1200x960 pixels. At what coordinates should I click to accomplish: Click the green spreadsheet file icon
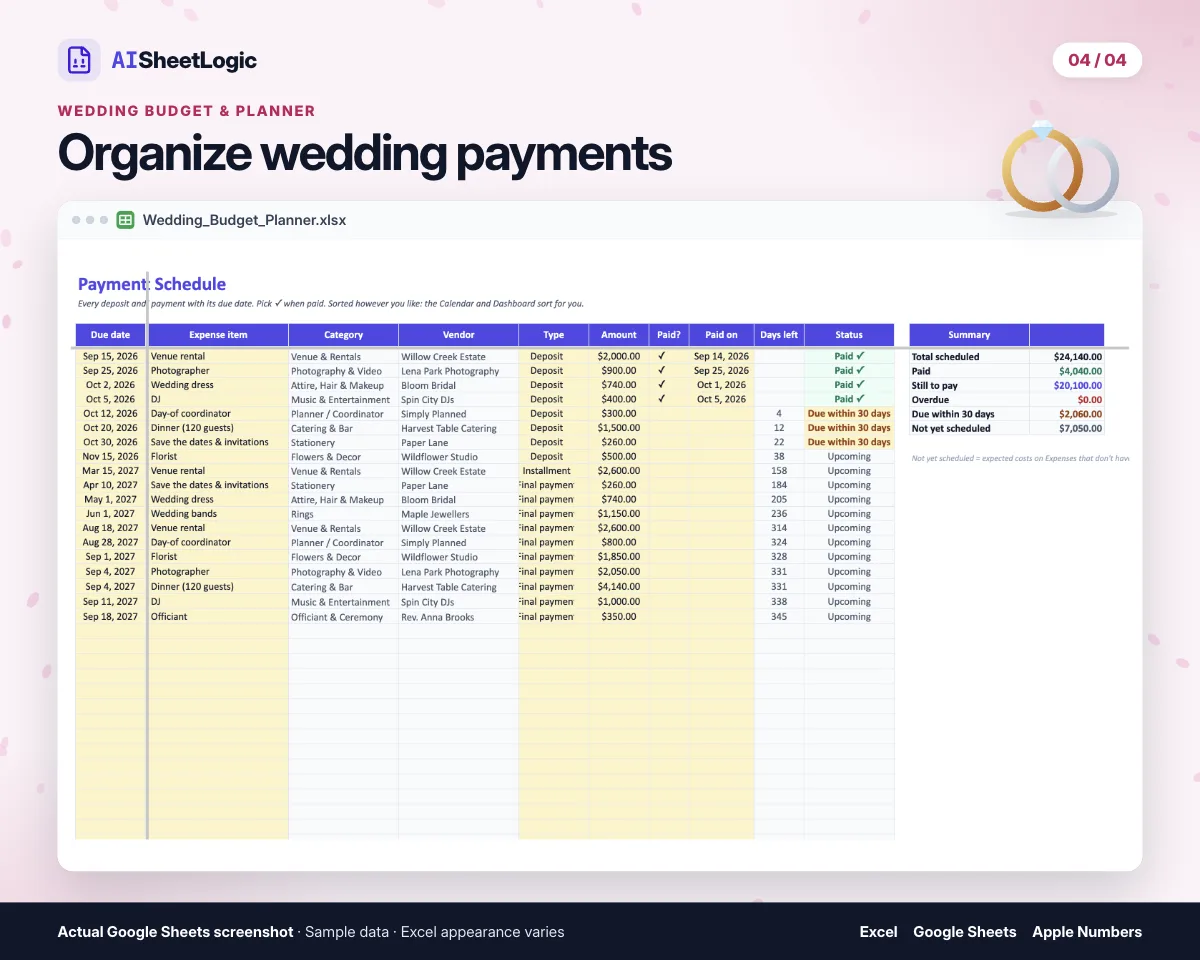[126, 220]
